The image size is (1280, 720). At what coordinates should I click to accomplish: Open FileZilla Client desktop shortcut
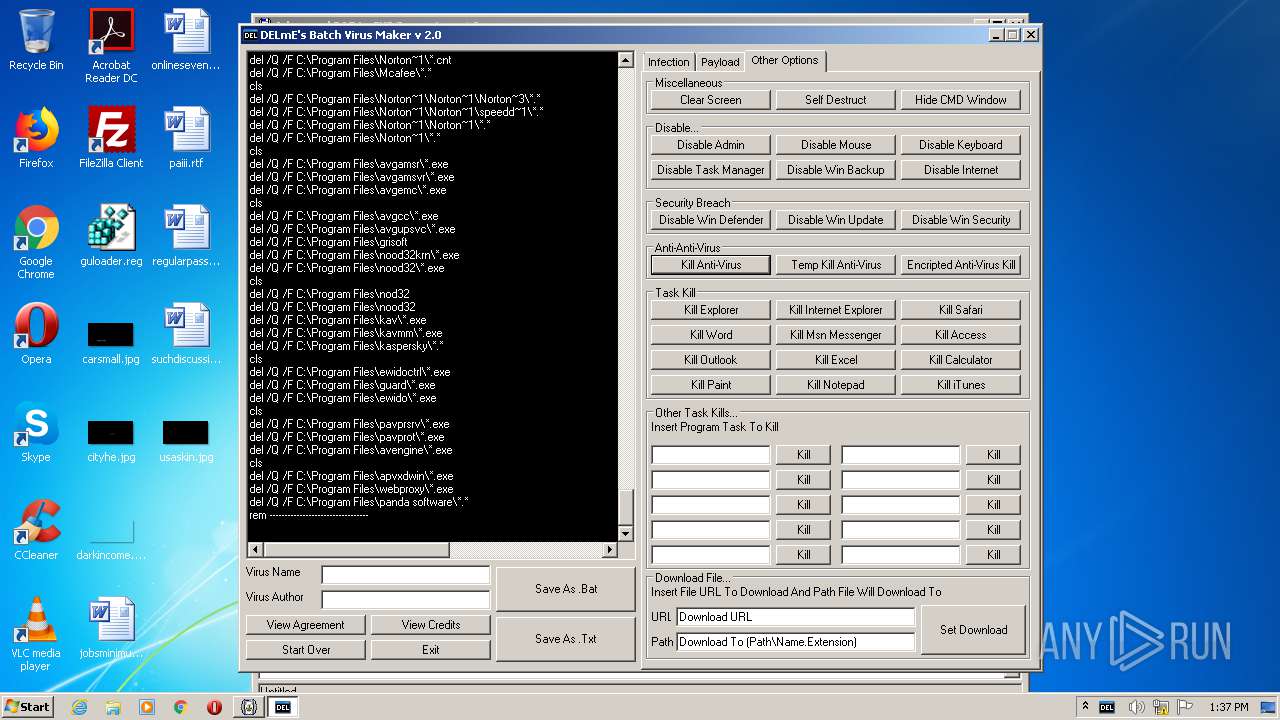tap(111, 138)
